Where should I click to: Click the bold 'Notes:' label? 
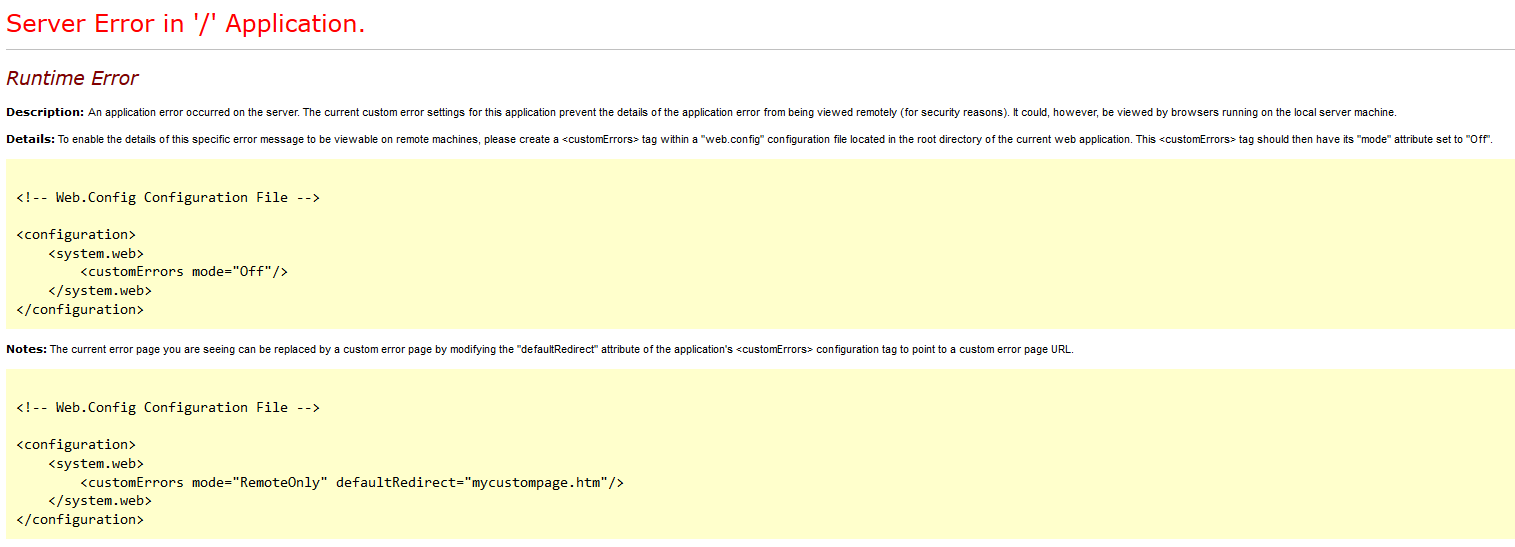26,349
